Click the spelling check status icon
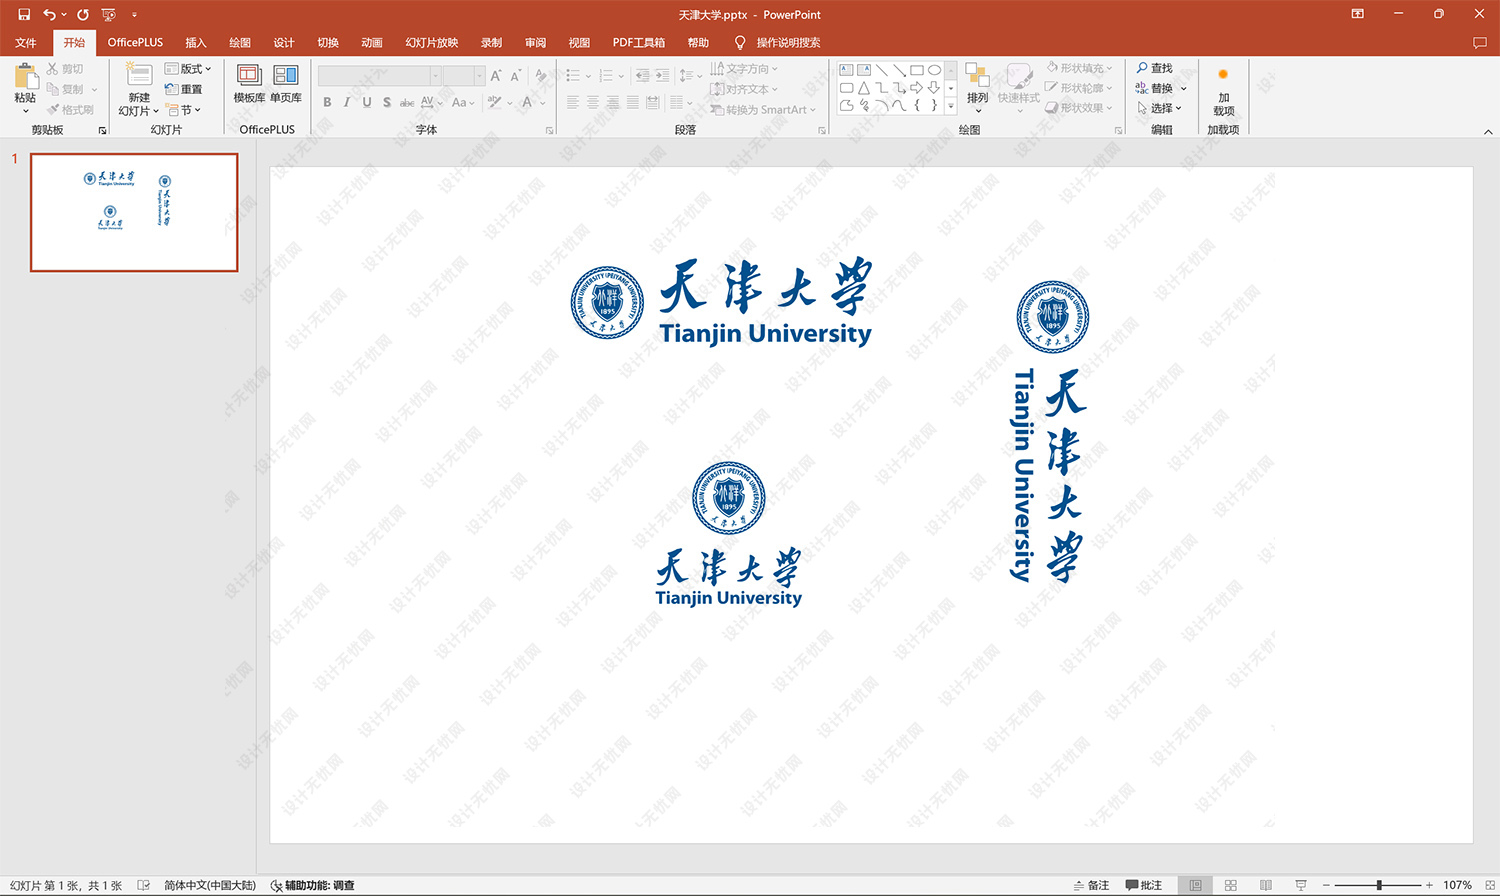Screen dimensions: 1500x896 (144, 885)
